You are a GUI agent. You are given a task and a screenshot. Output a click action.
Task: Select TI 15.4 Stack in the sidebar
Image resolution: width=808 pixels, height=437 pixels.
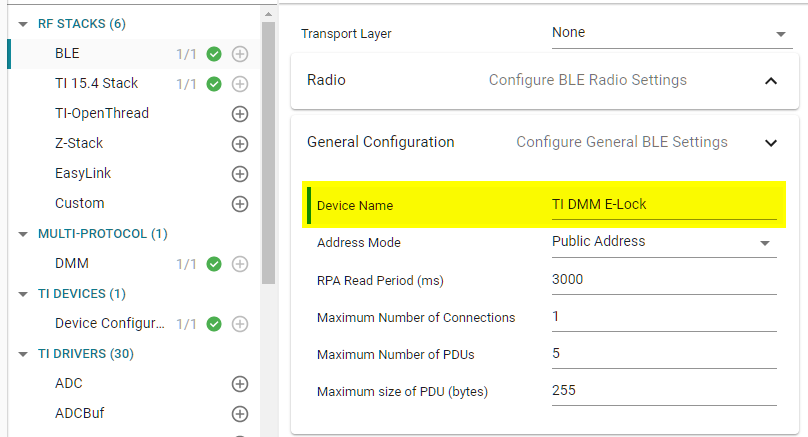click(x=96, y=84)
